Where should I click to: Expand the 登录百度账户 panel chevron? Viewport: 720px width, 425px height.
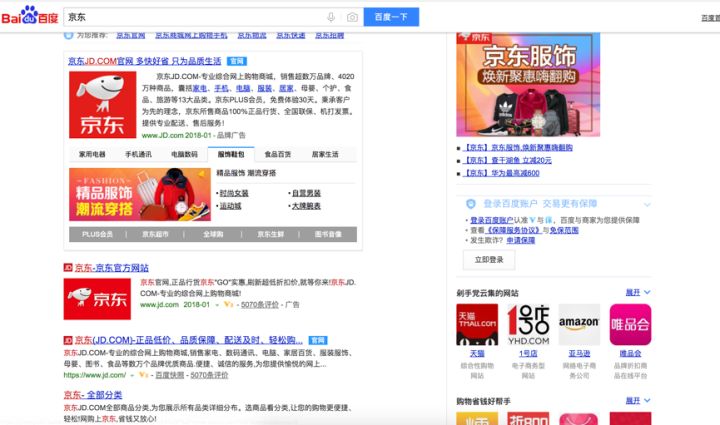tap(647, 204)
